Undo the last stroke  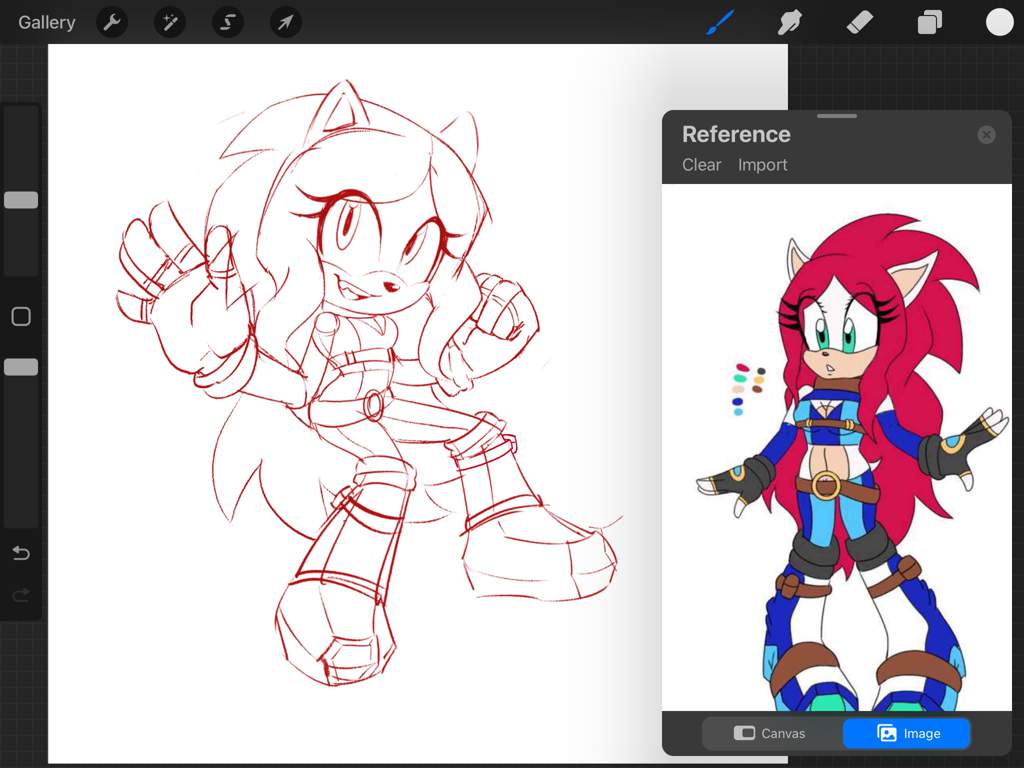tap(21, 553)
